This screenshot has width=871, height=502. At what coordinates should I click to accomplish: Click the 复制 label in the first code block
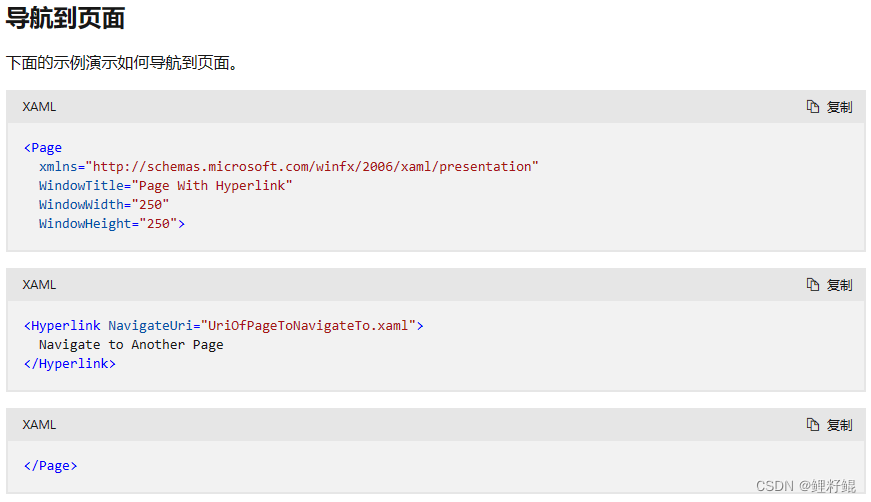coord(839,107)
